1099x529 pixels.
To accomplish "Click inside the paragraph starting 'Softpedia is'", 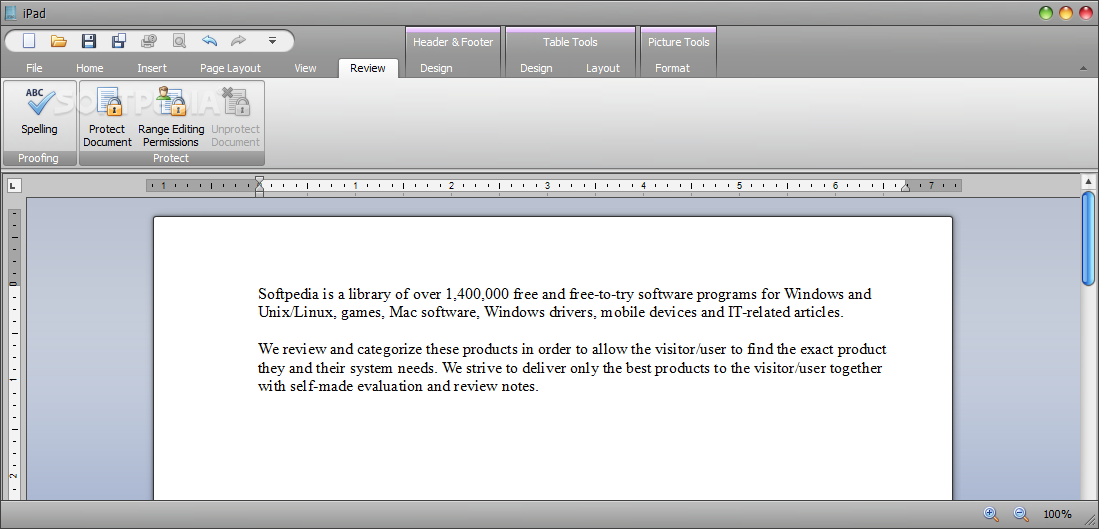I will [x=565, y=303].
